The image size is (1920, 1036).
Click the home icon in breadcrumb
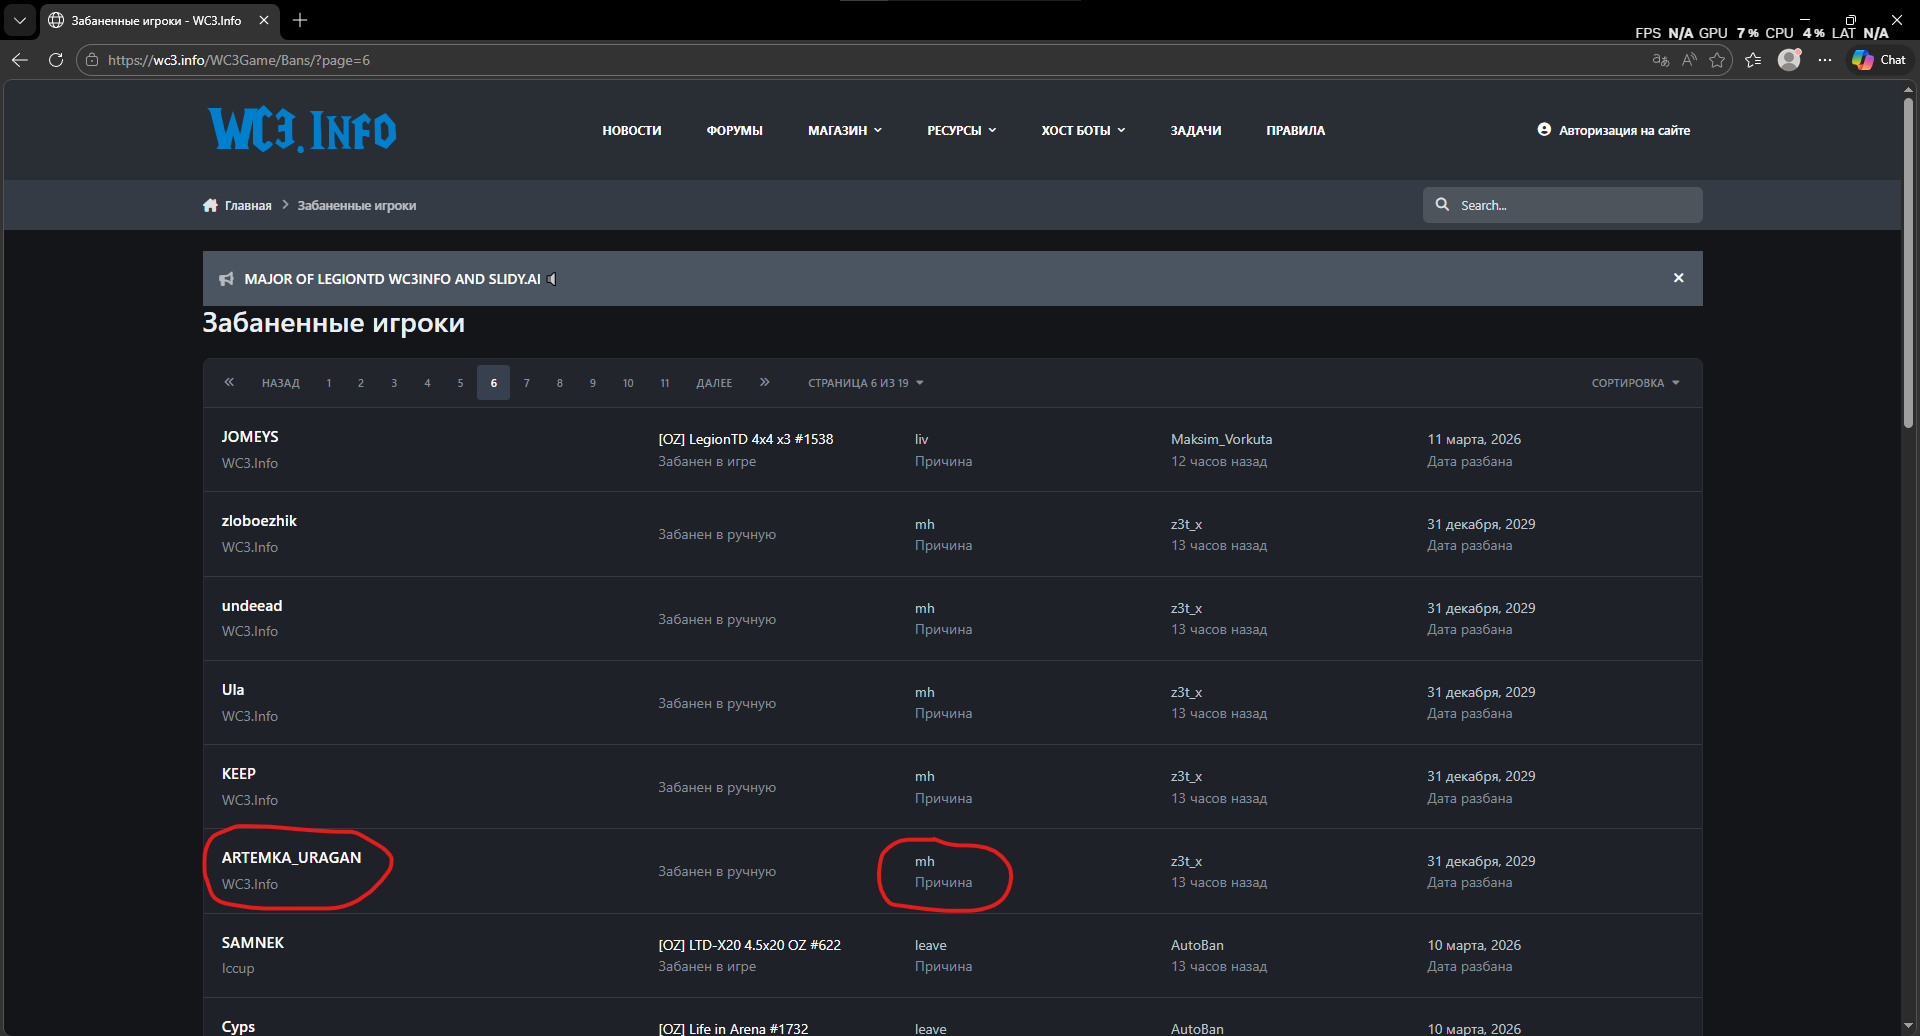point(210,205)
